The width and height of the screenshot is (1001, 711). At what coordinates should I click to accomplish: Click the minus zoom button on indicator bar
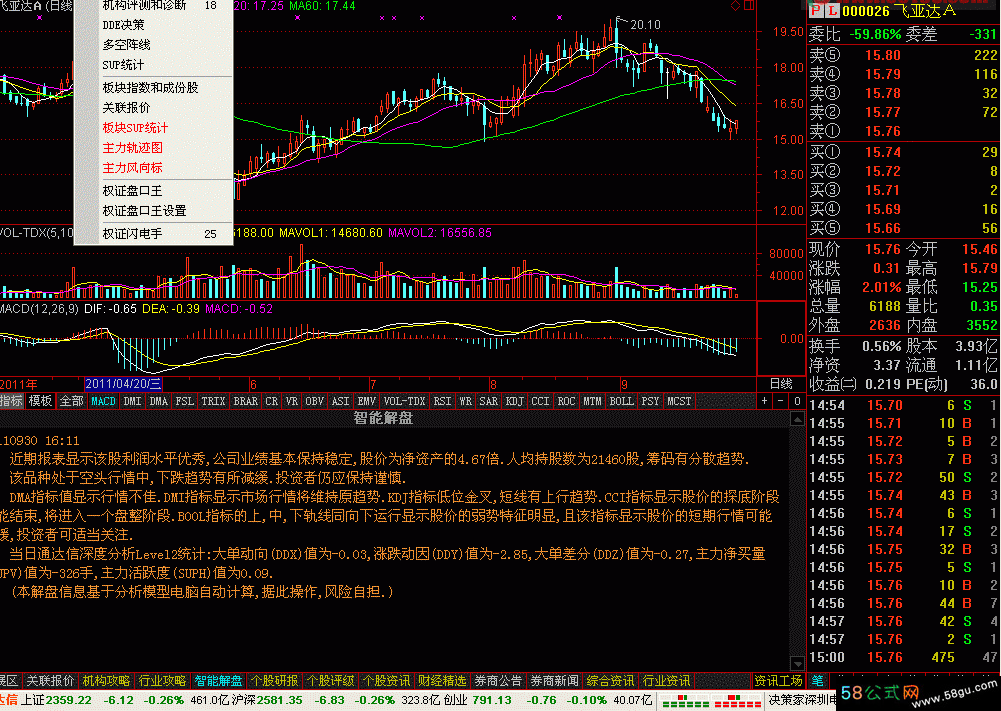(x=780, y=401)
